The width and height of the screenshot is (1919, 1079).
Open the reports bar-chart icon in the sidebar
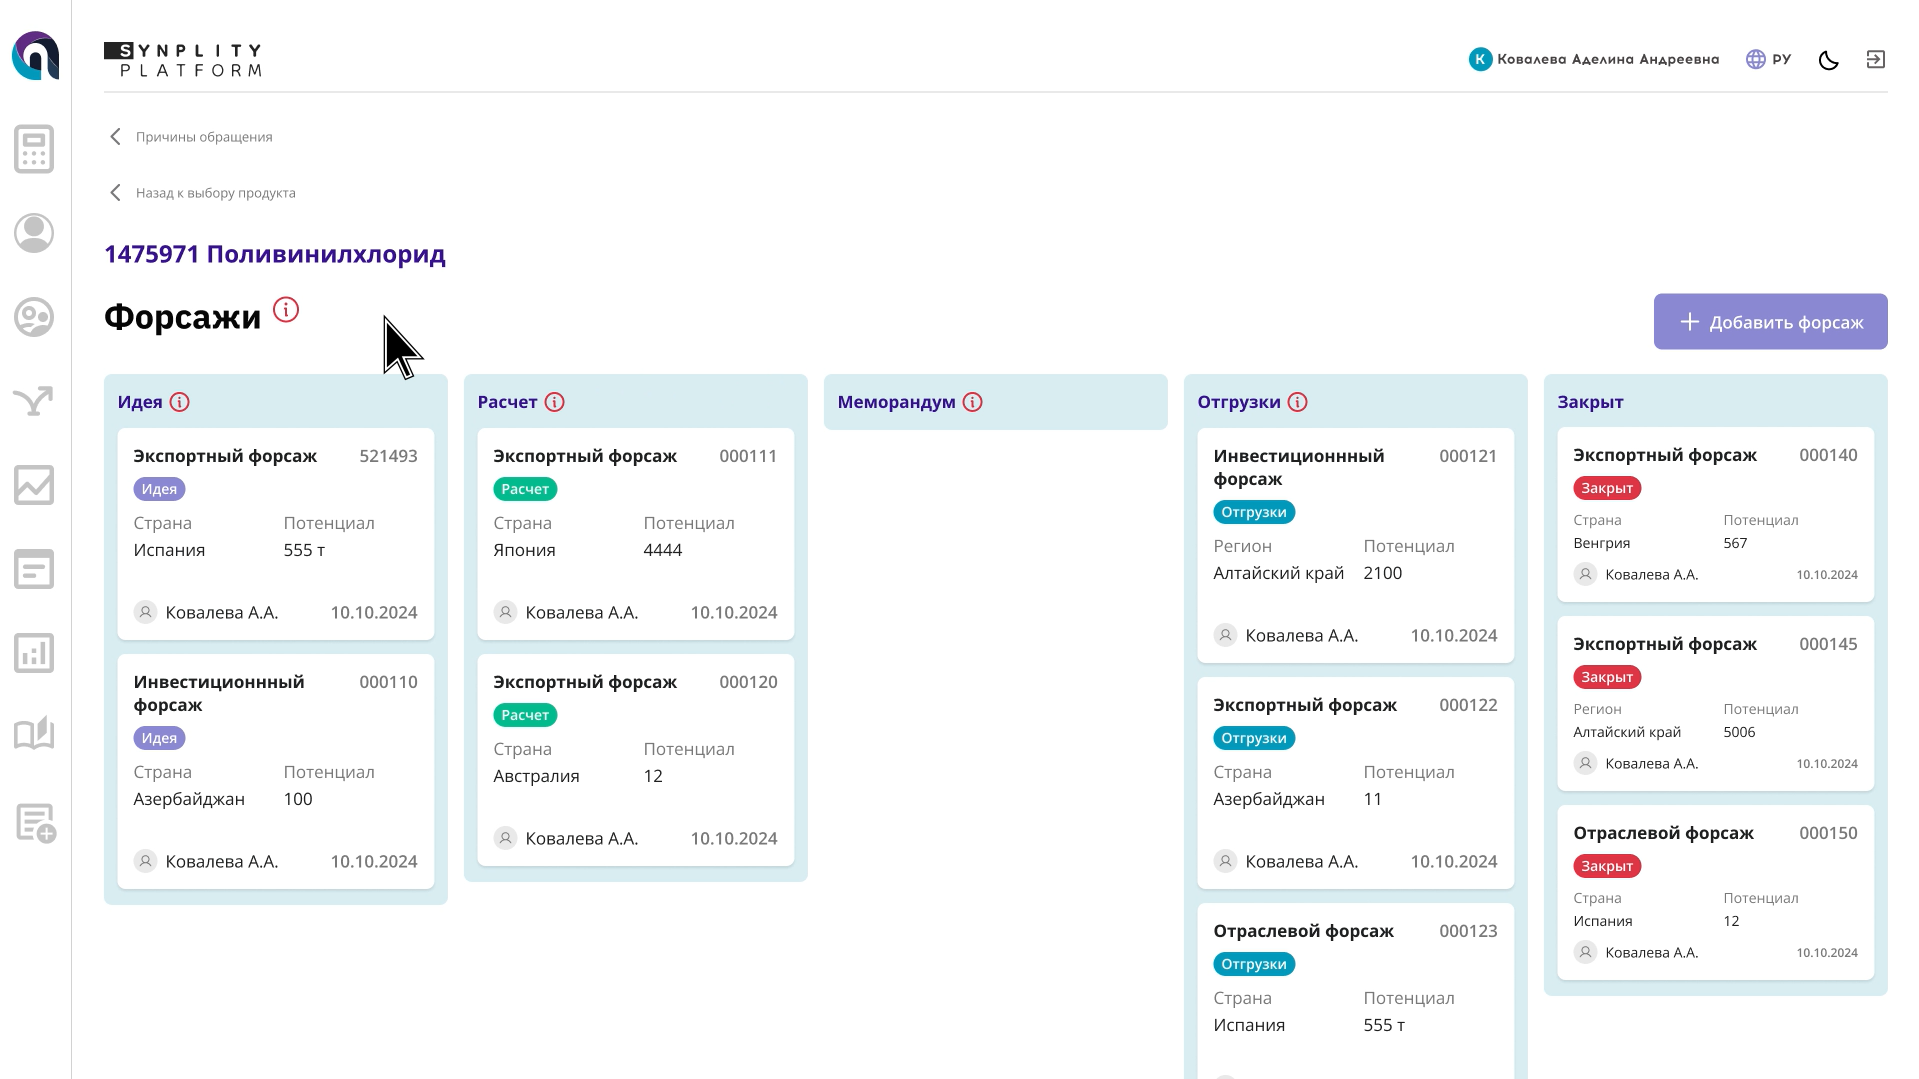pyautogui.click(x=33, y=653)
